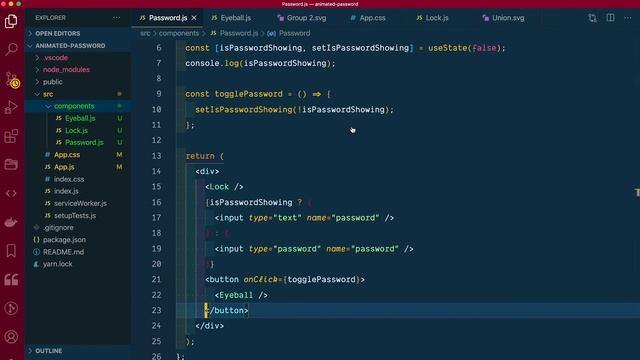Expand the public folder

point(53,82)
